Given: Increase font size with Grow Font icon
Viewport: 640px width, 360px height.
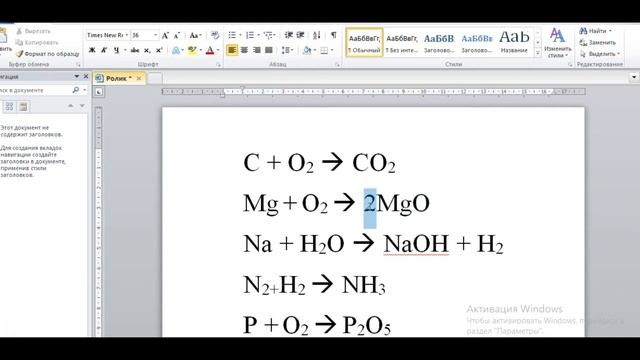Looking at the screenshot, I should click(x=165, y=36).
